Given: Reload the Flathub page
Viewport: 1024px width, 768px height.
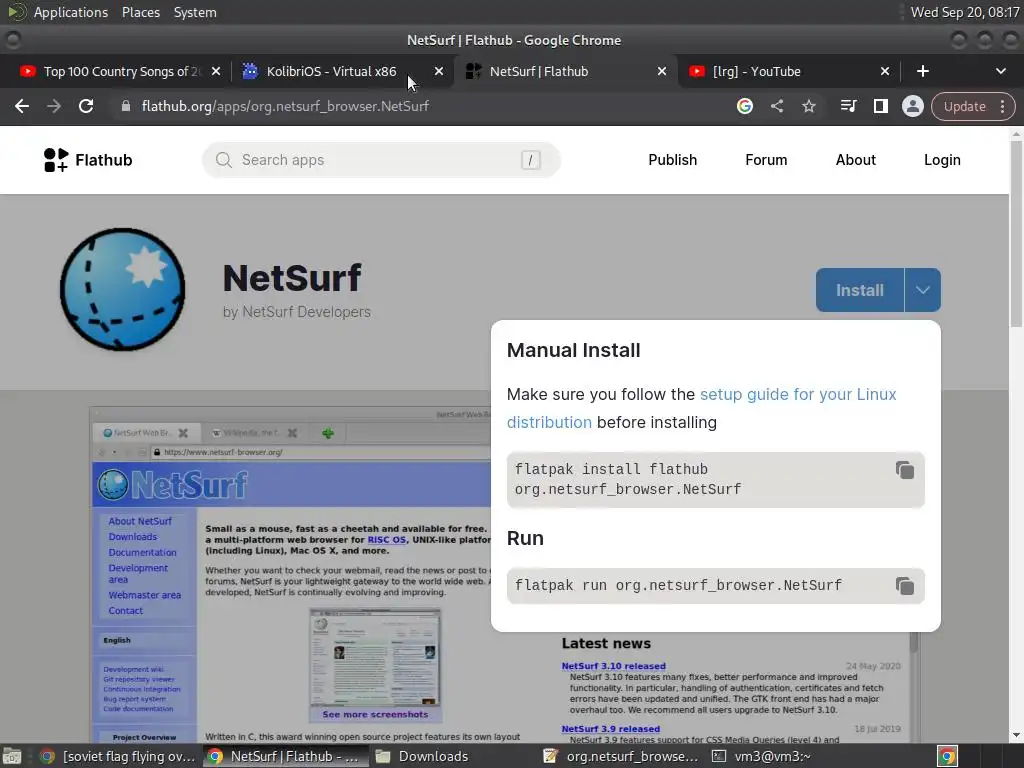Looking at the screenshot, I should click(x=86, y=106).
